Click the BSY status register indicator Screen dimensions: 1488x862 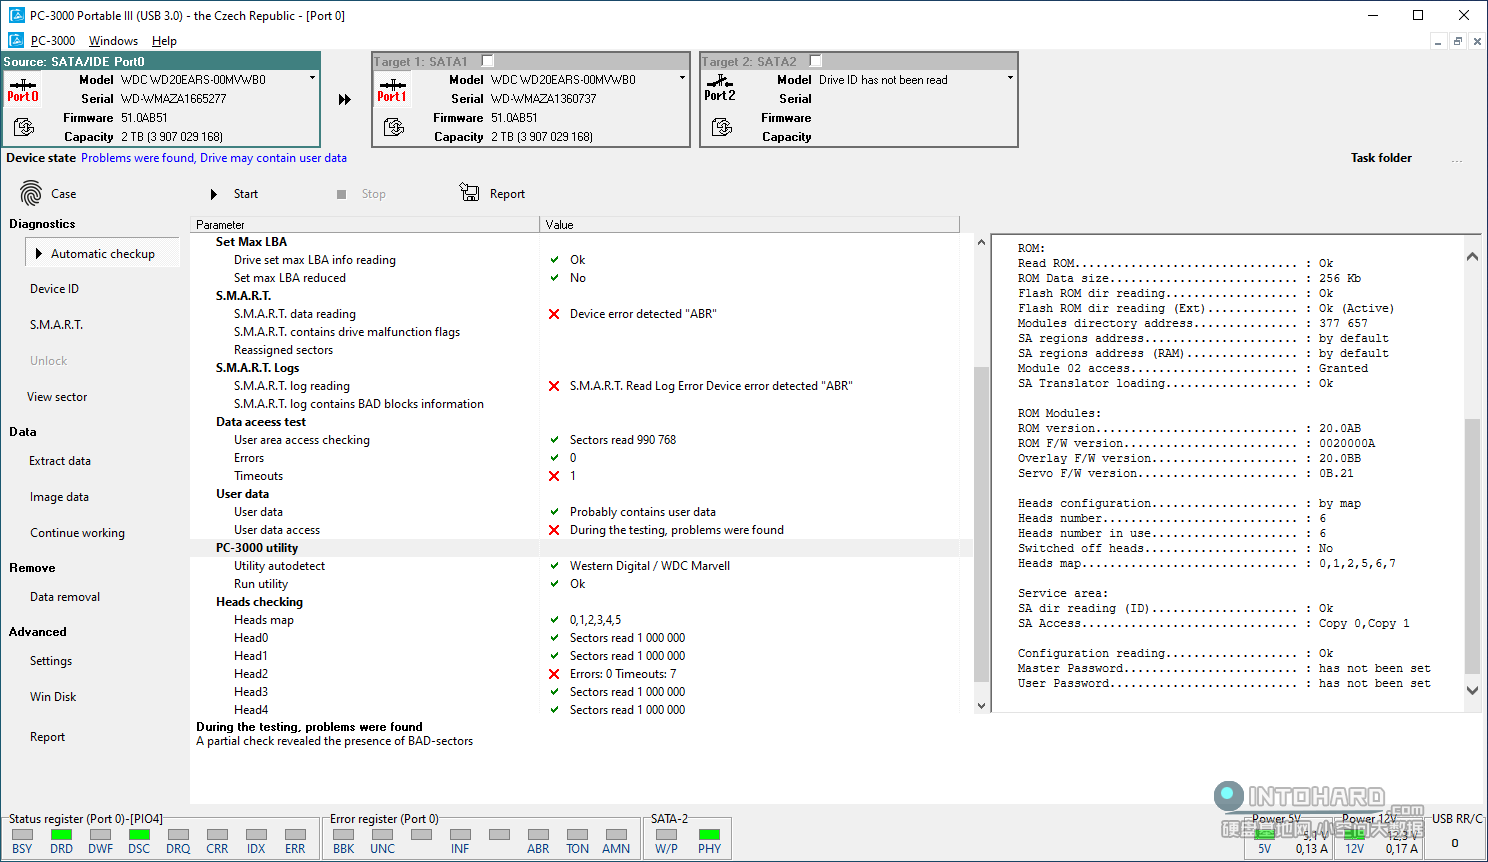(x=22, y=834)
